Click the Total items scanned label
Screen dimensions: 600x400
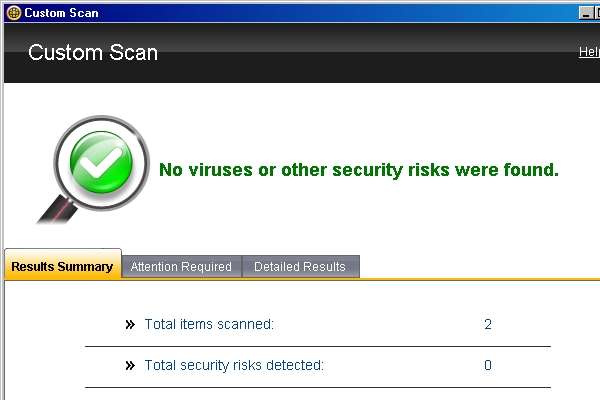point(209,324)
